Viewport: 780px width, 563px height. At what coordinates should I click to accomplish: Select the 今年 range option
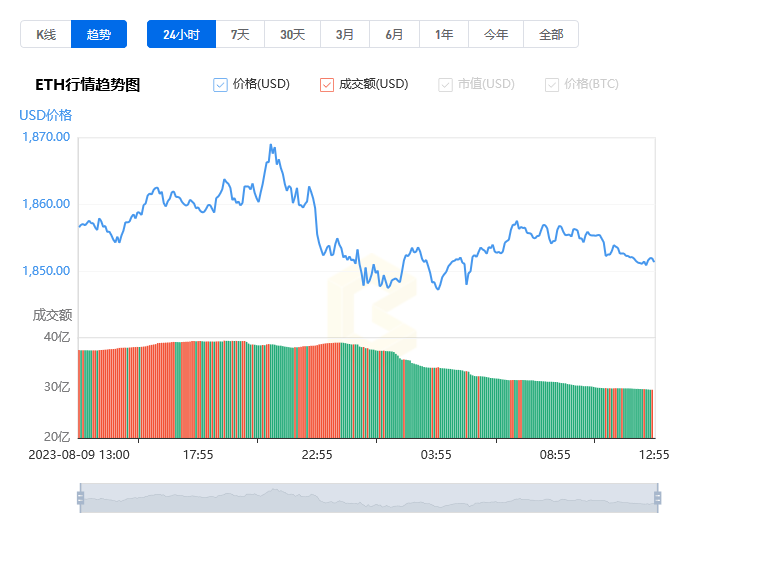[496, 34]
